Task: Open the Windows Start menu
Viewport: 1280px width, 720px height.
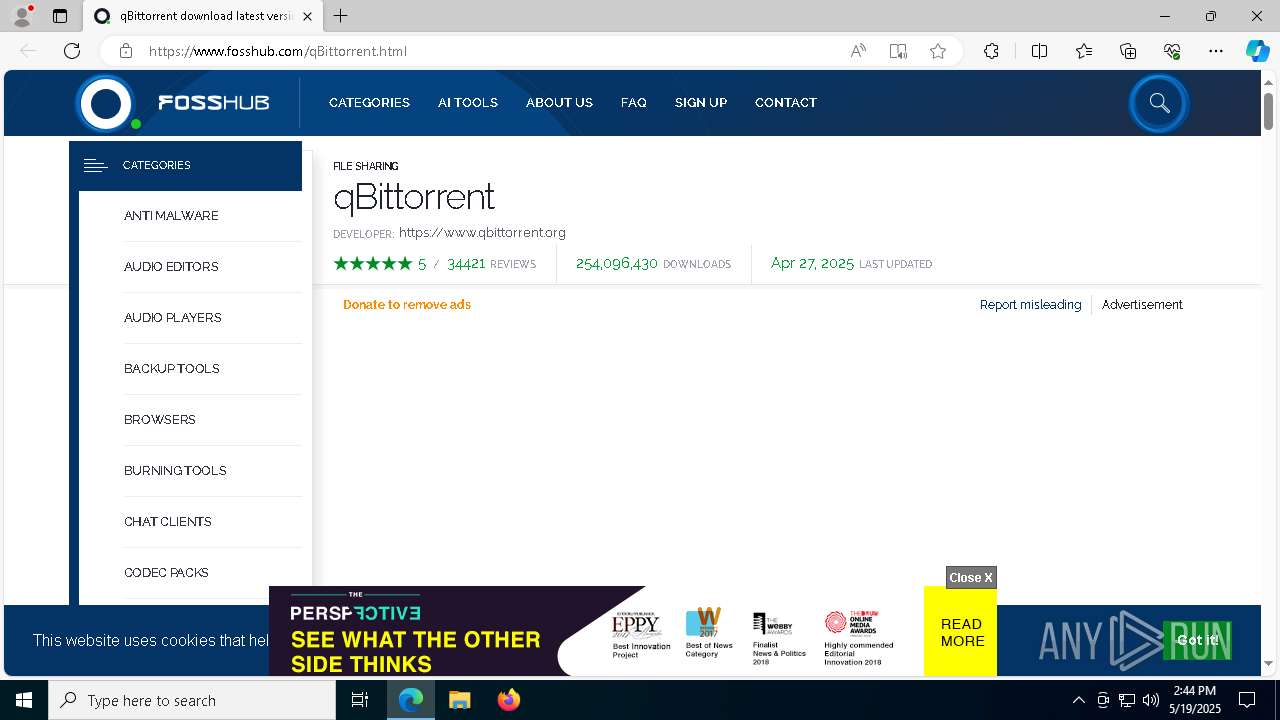Action: tap(24, 700)
